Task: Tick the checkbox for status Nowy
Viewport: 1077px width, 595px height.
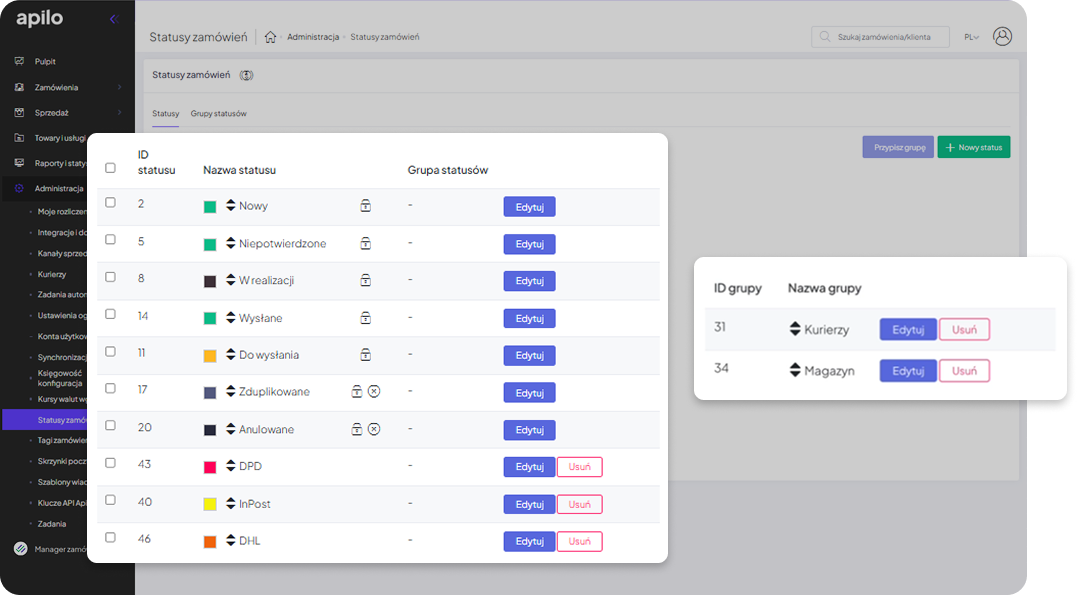Action: click(x=111, y=203)
